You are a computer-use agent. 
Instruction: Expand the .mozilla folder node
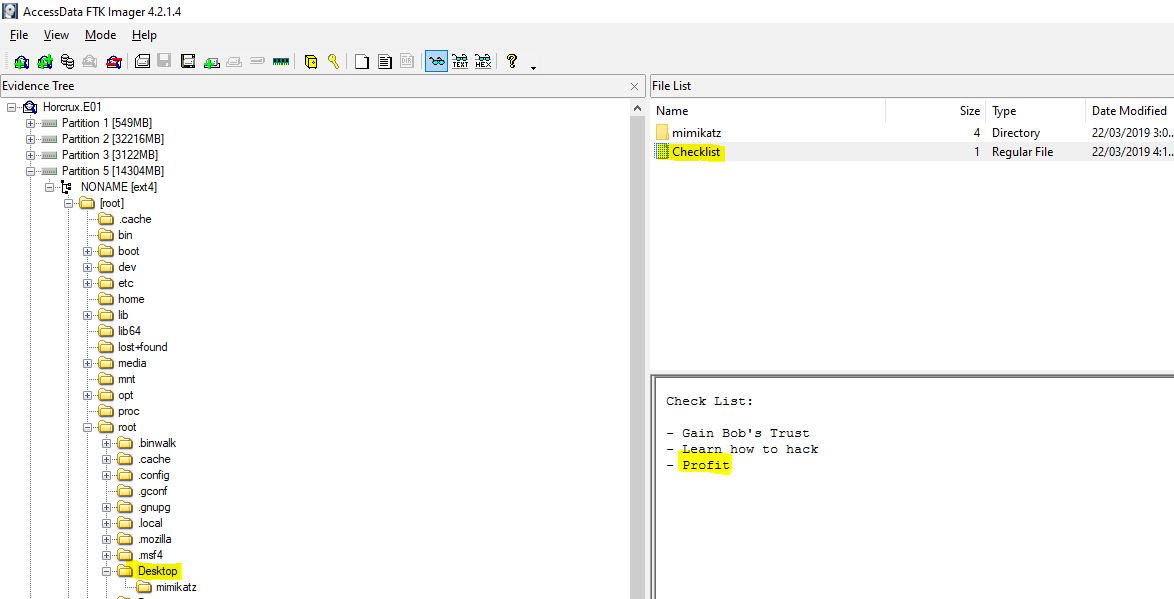tap(106, 539)
